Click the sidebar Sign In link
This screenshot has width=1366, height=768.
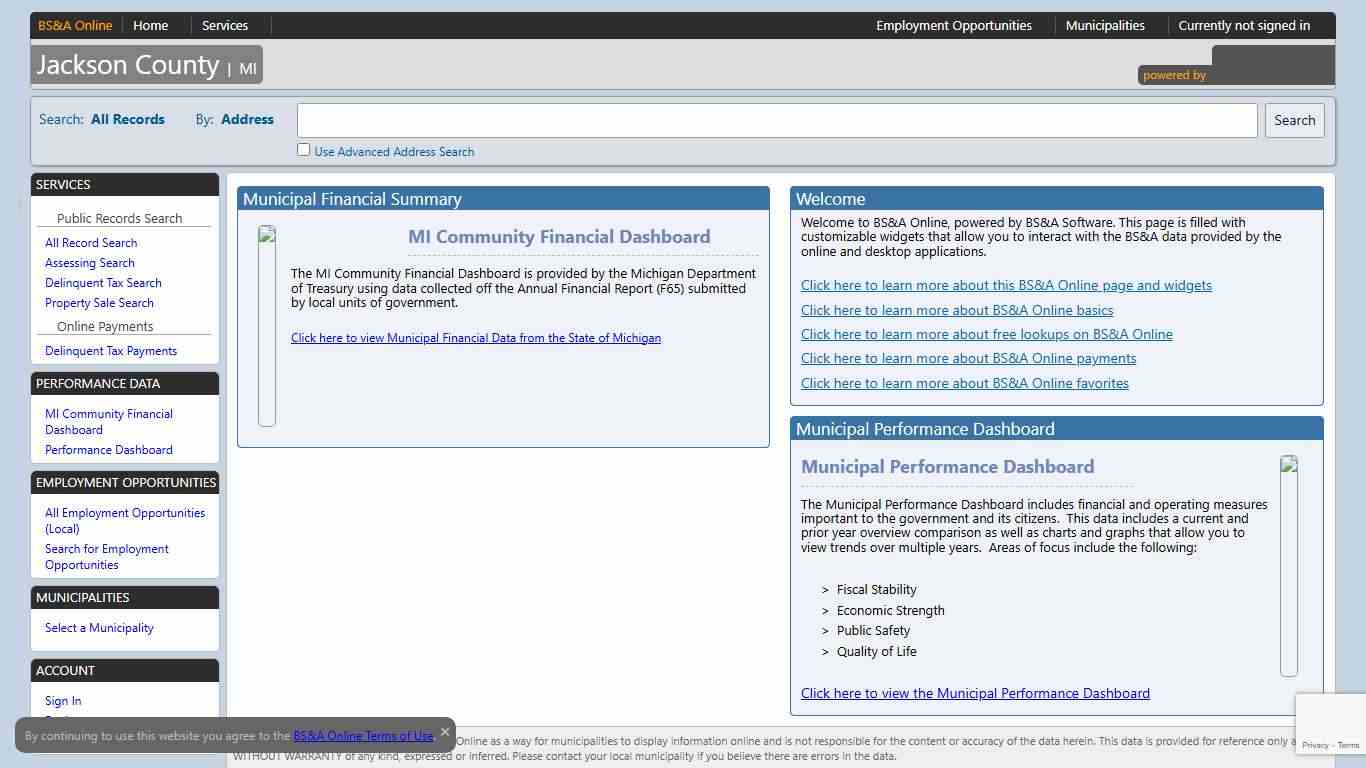pos(63,701)
